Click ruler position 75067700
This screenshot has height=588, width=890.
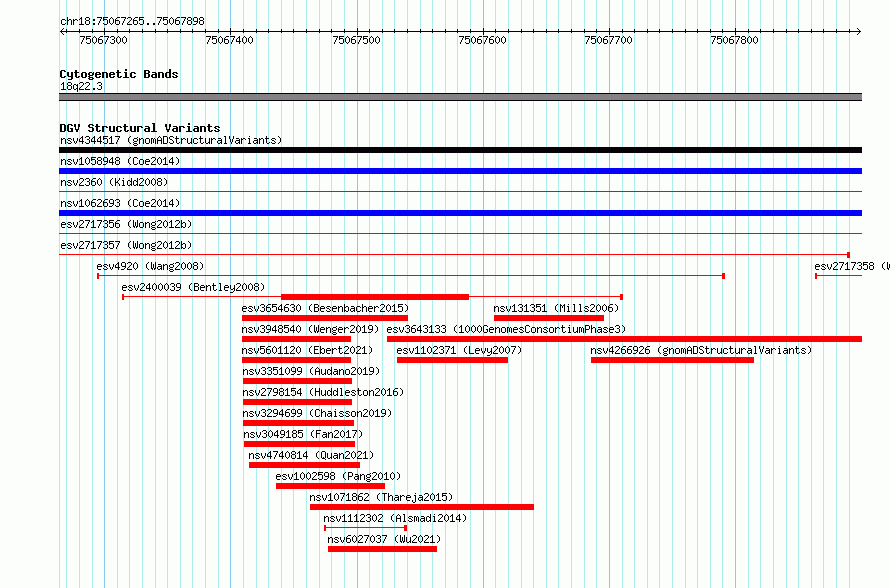pyautogui.click(x=608, y=40)
